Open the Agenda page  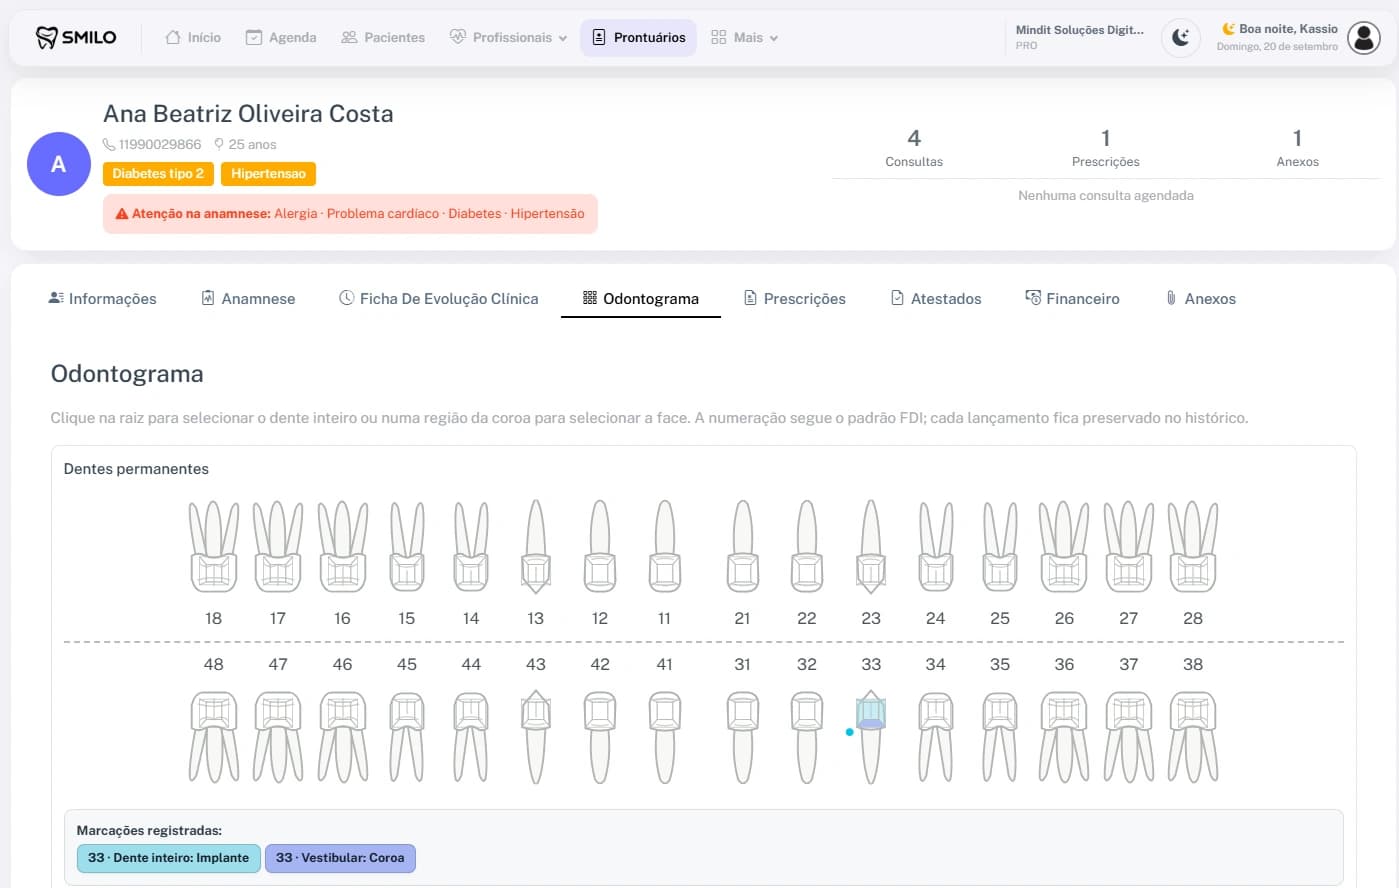point(281,38)
